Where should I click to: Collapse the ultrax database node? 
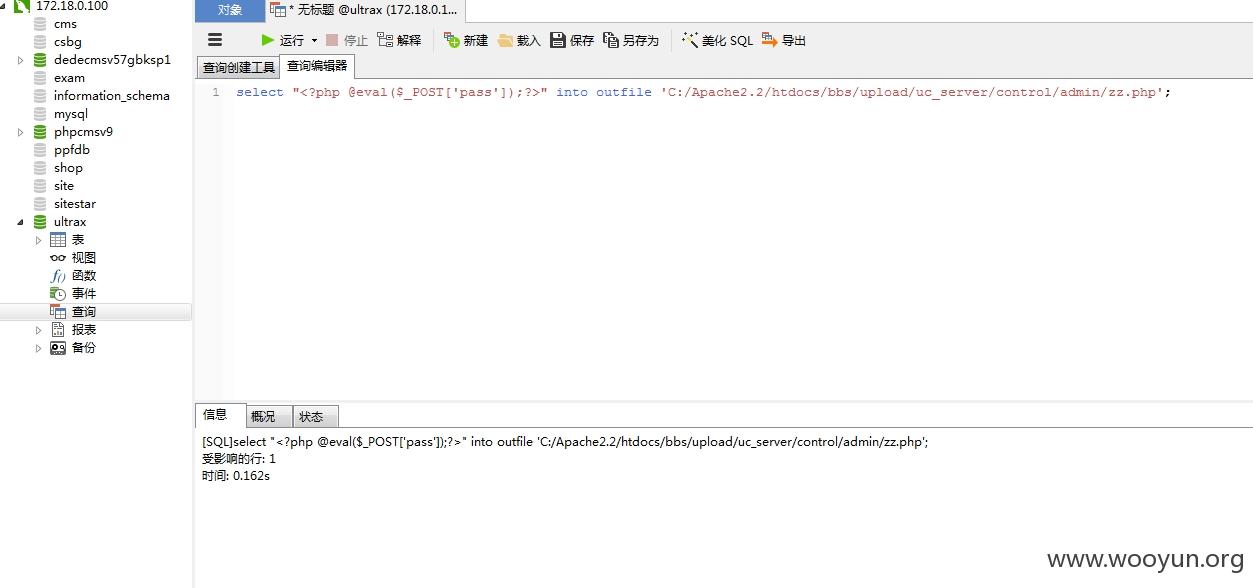(20, 222)
